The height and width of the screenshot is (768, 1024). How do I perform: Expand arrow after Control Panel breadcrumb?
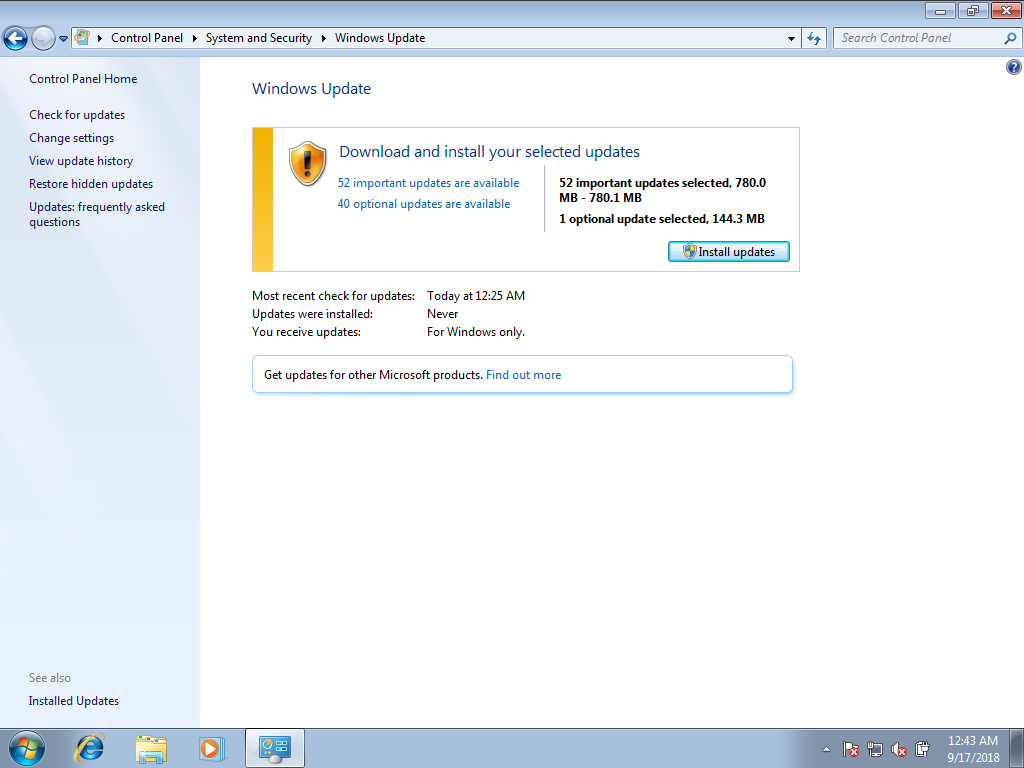coord(195,38)
